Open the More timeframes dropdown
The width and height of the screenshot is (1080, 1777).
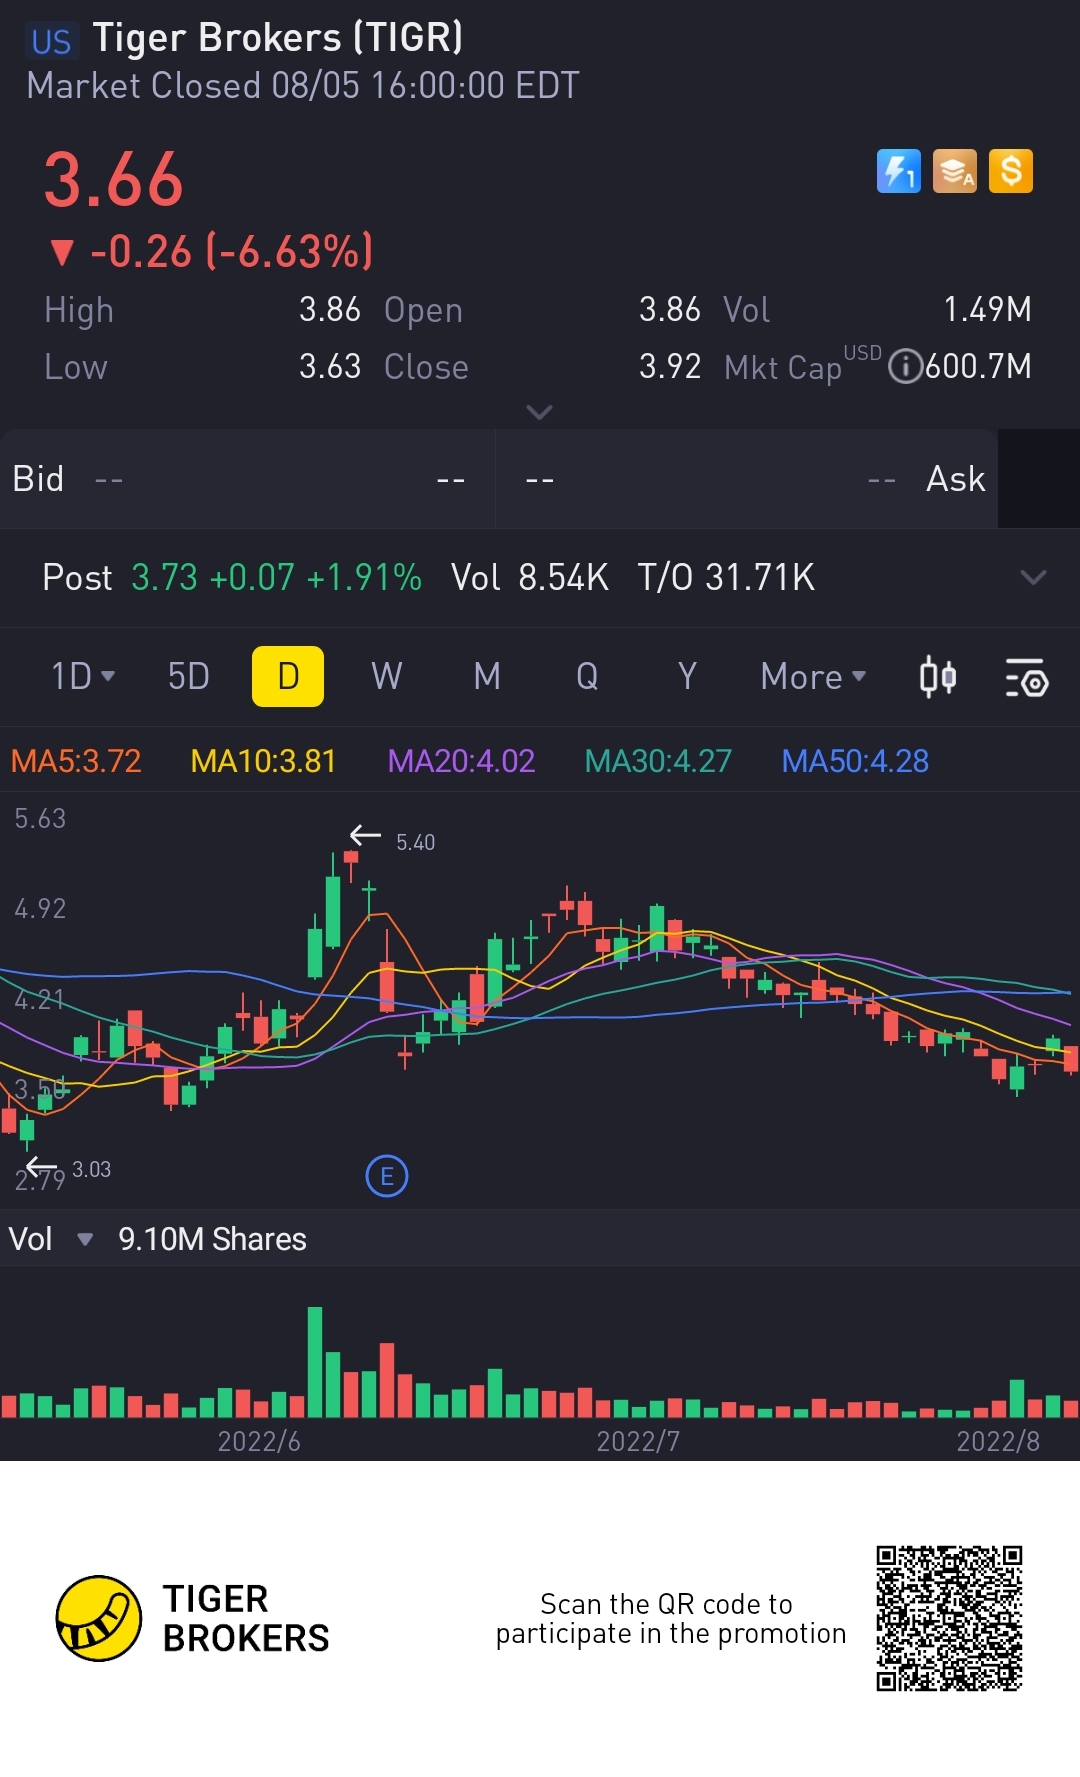(x=813, y=677)
